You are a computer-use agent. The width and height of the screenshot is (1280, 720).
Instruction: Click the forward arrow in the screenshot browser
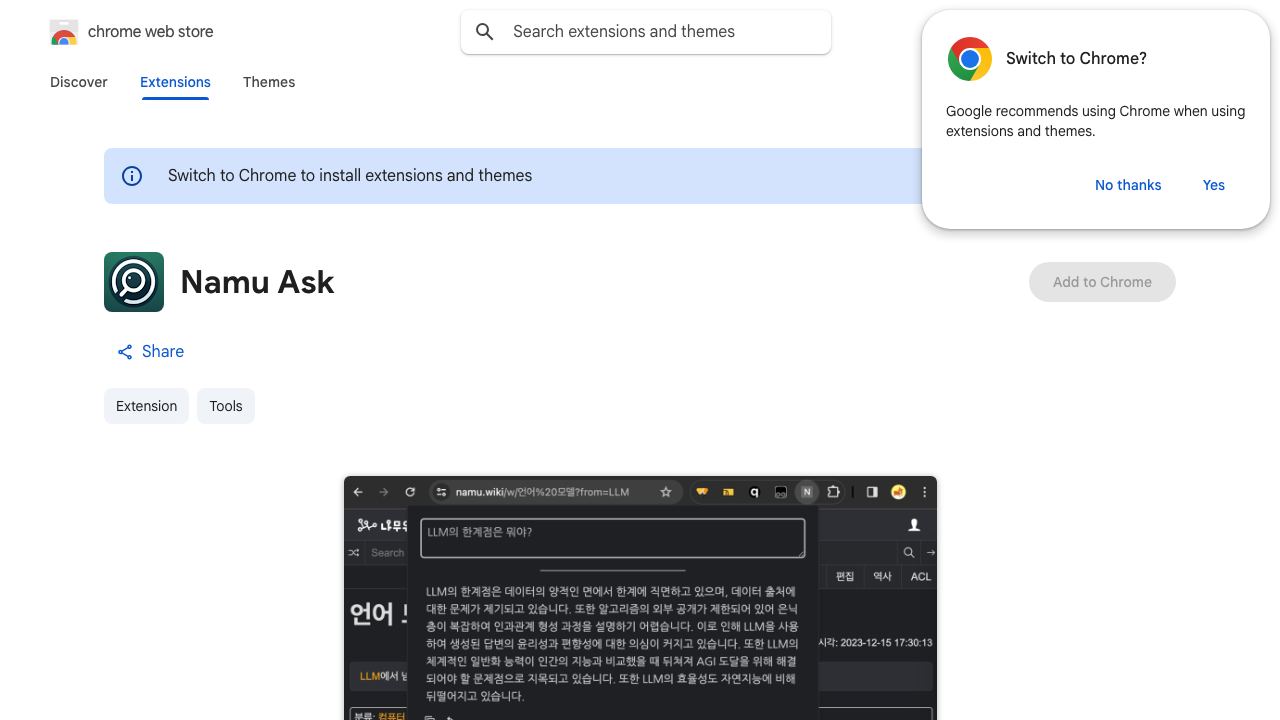pyautogui.click(x=384, y=492)
